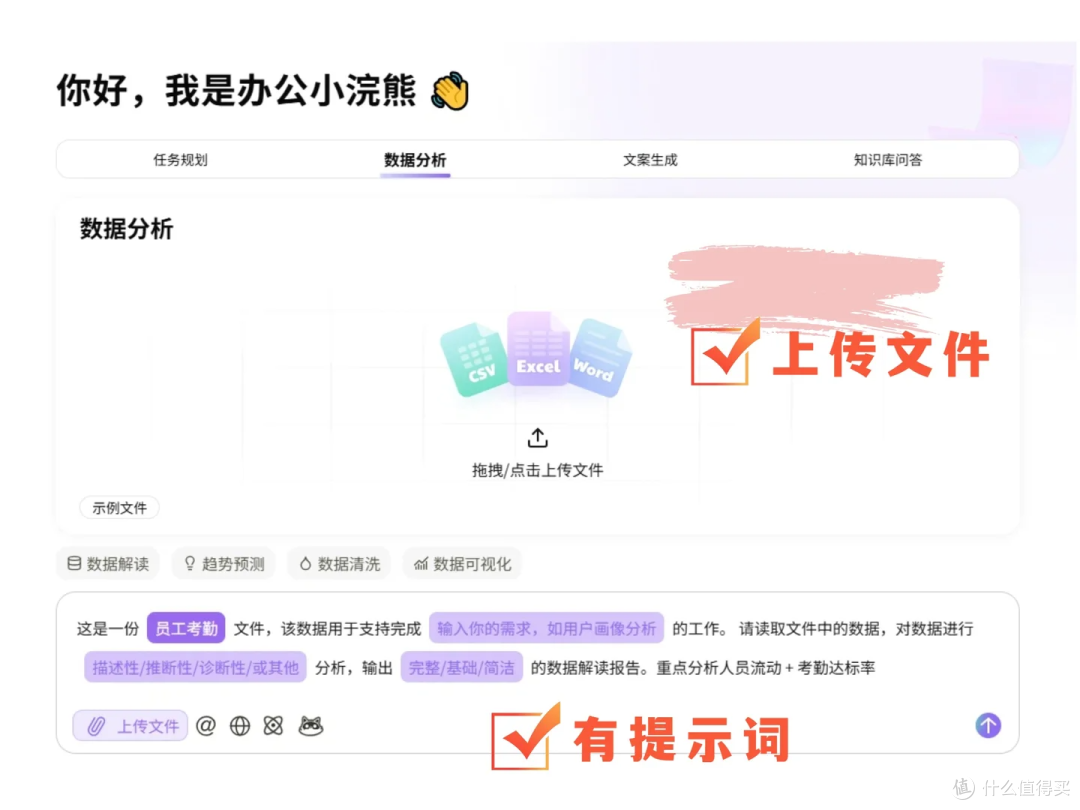Choose the 数据可视化 chip

(463, 564)
